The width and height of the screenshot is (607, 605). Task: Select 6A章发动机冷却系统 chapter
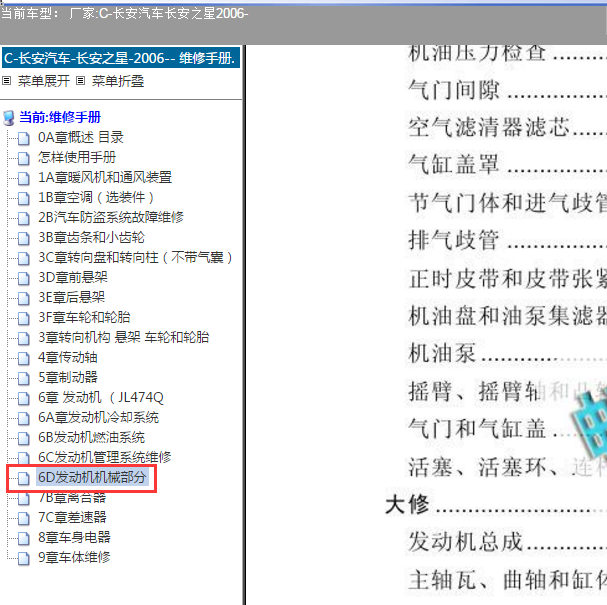coord(98,417)
